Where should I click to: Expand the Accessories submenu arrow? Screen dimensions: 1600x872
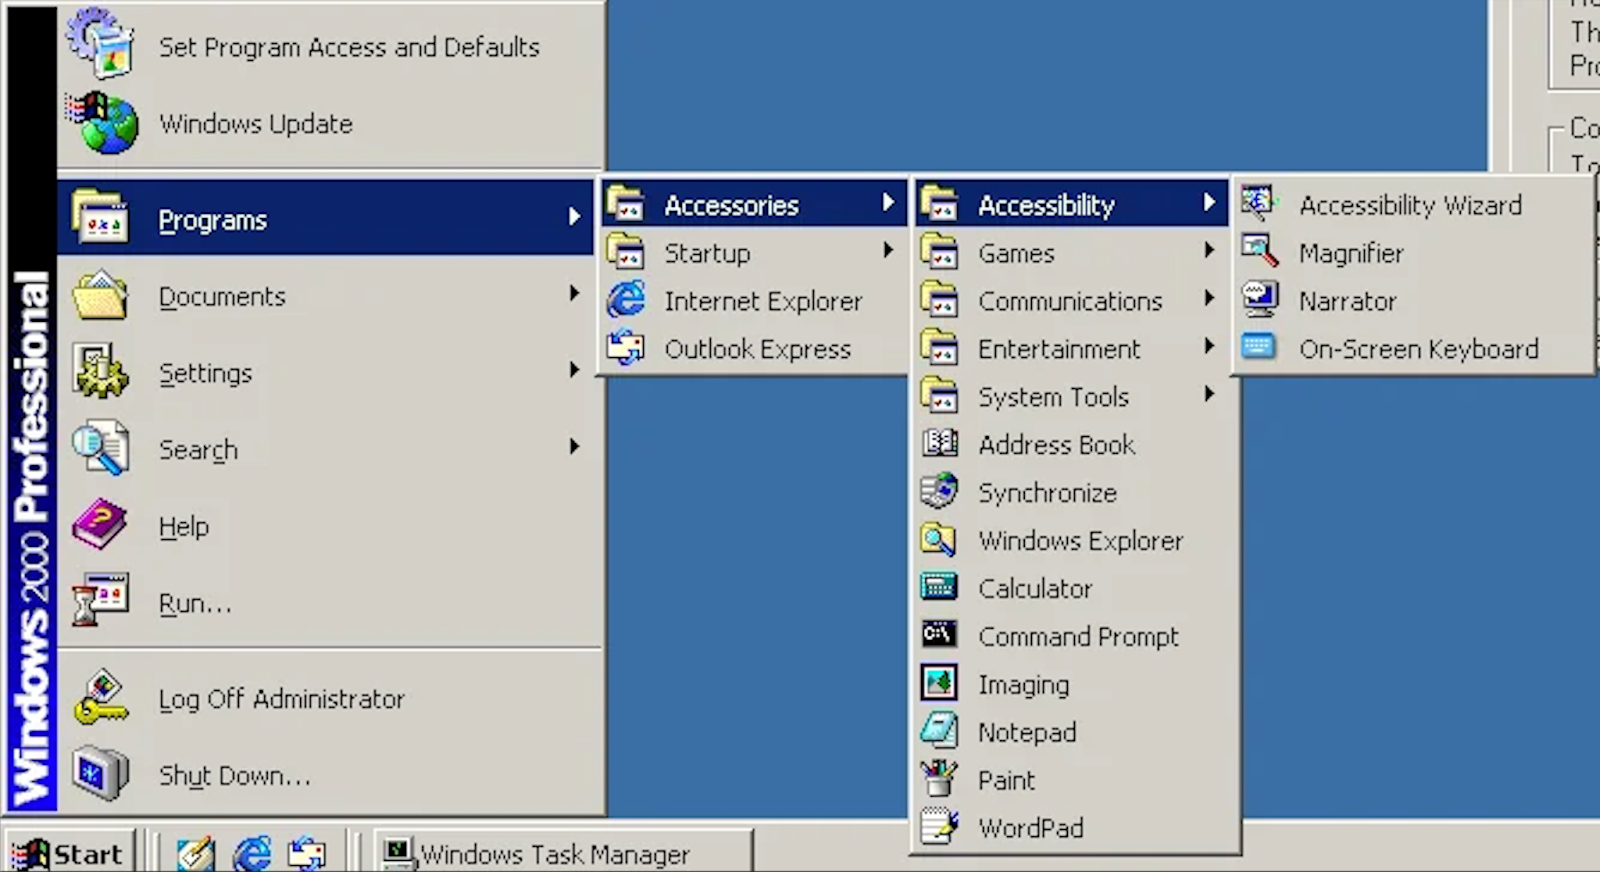pyautogui.click(x=888, y=203)
